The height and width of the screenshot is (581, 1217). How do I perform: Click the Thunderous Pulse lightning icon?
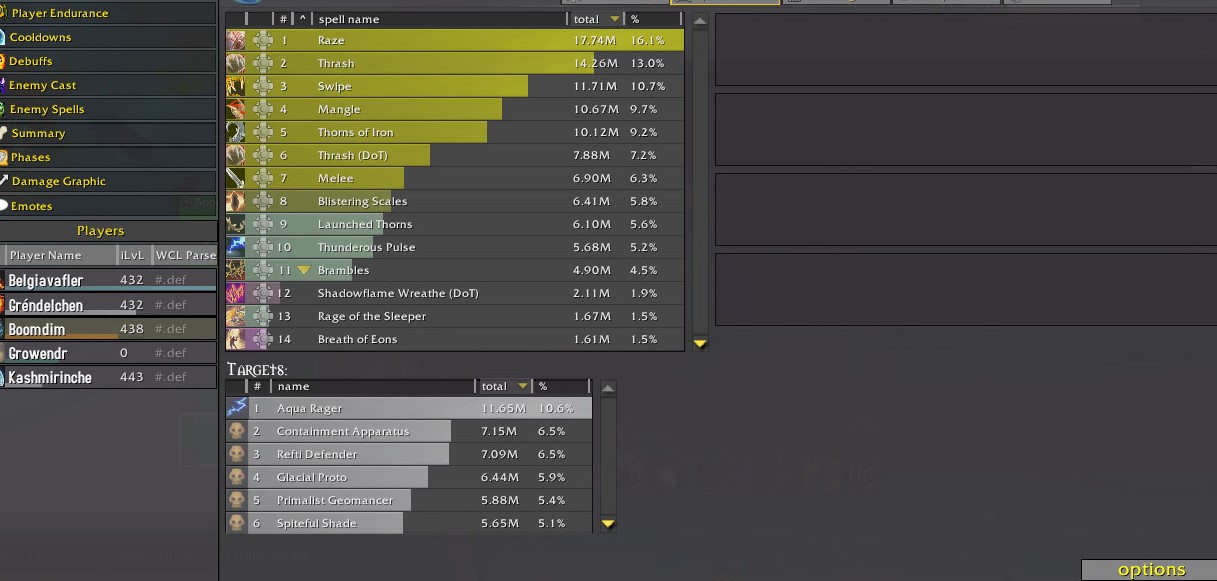pyautogui.click(x=236, y=247)
